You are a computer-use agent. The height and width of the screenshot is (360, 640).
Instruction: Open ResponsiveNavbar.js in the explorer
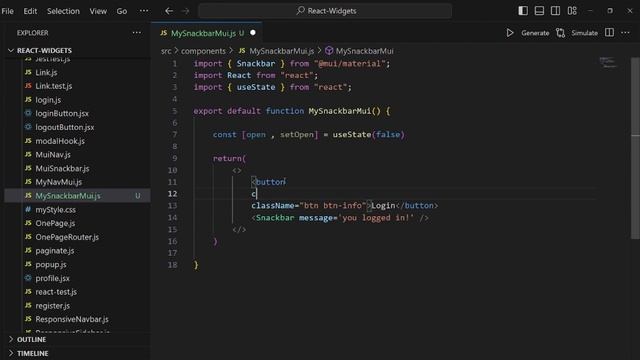click(72, 320)
